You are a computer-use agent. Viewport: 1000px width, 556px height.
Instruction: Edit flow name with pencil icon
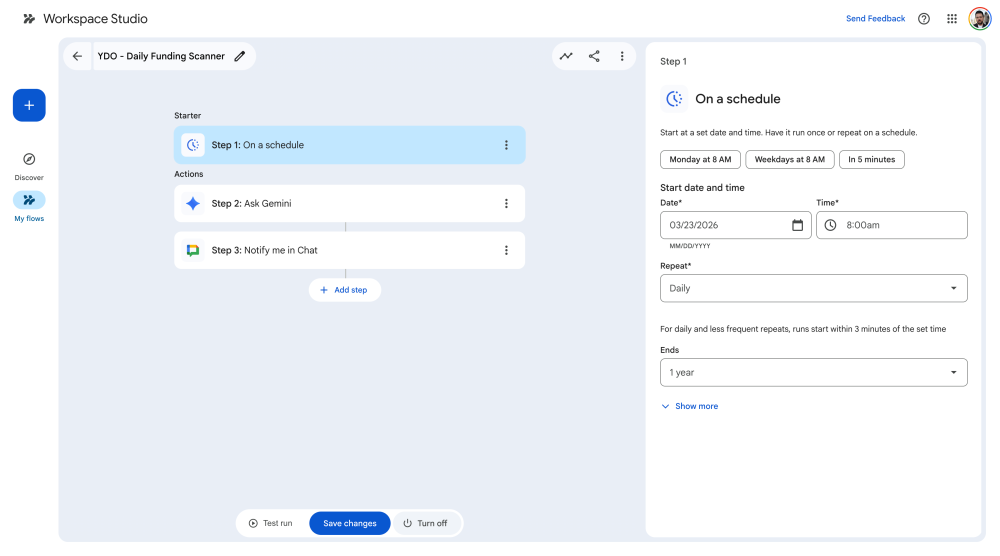click(x=240, y=56)
